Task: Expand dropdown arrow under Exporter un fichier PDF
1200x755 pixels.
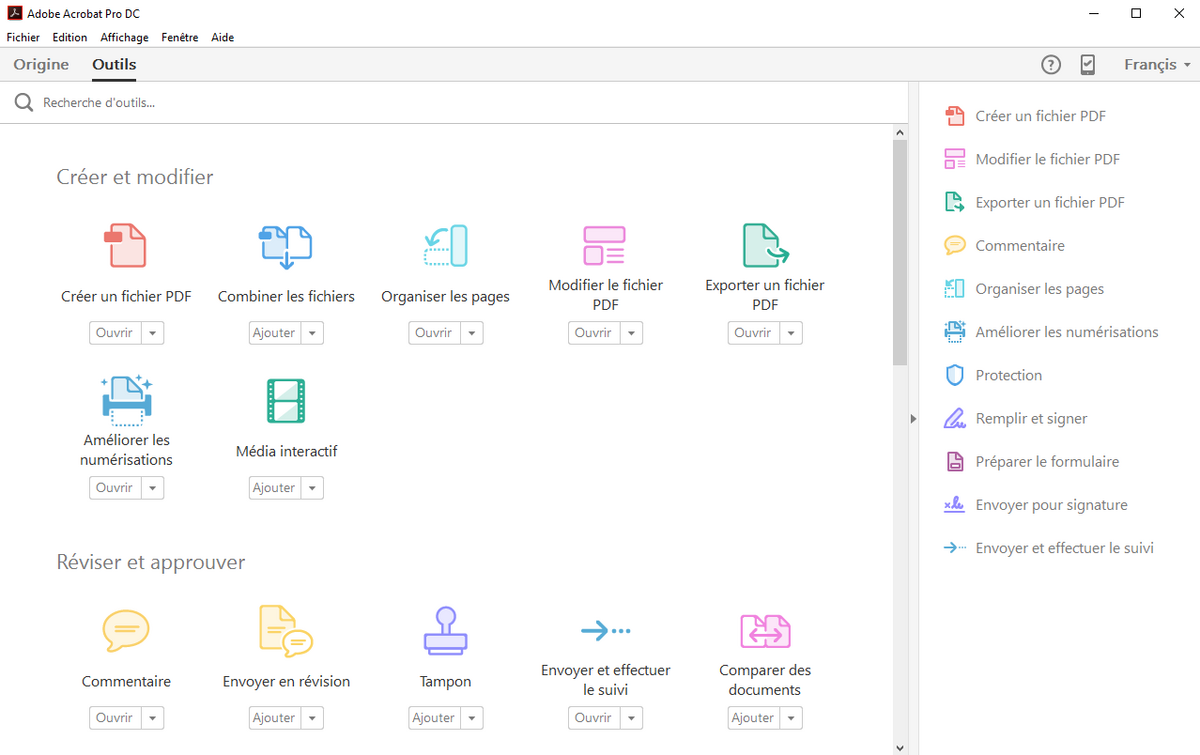Action: [x=791, y=333]
